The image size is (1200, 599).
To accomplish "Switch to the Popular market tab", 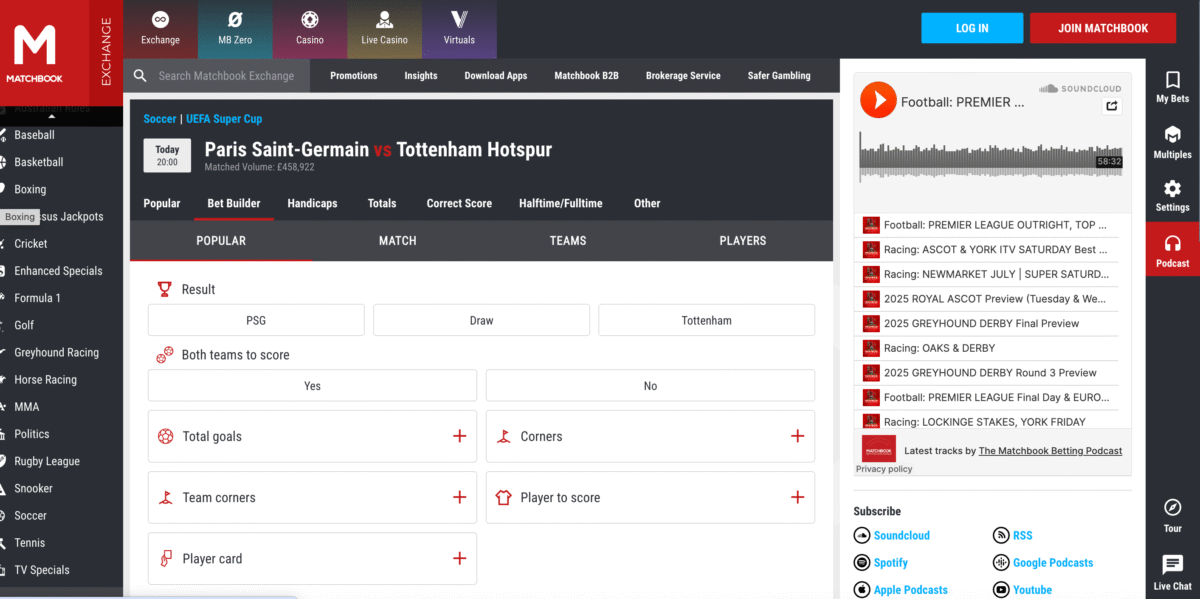I will pyautogui.click(x=162, y=204).
